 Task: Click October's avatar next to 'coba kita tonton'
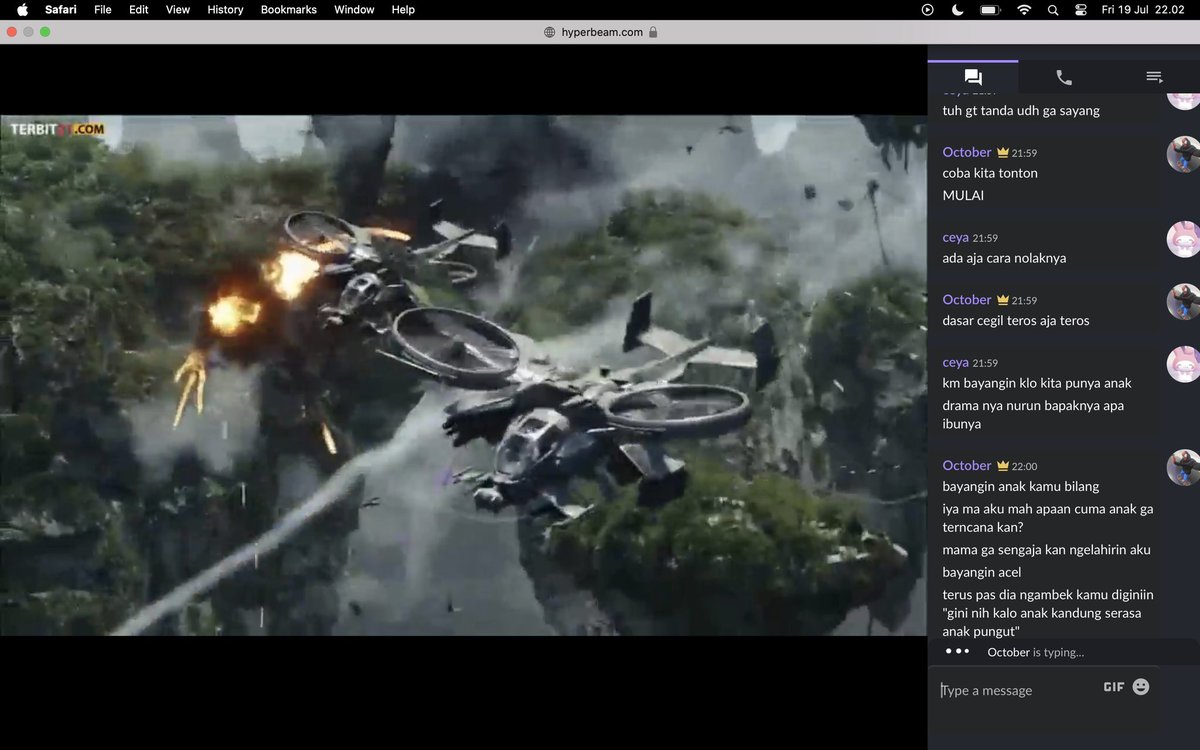(1183, 155)
